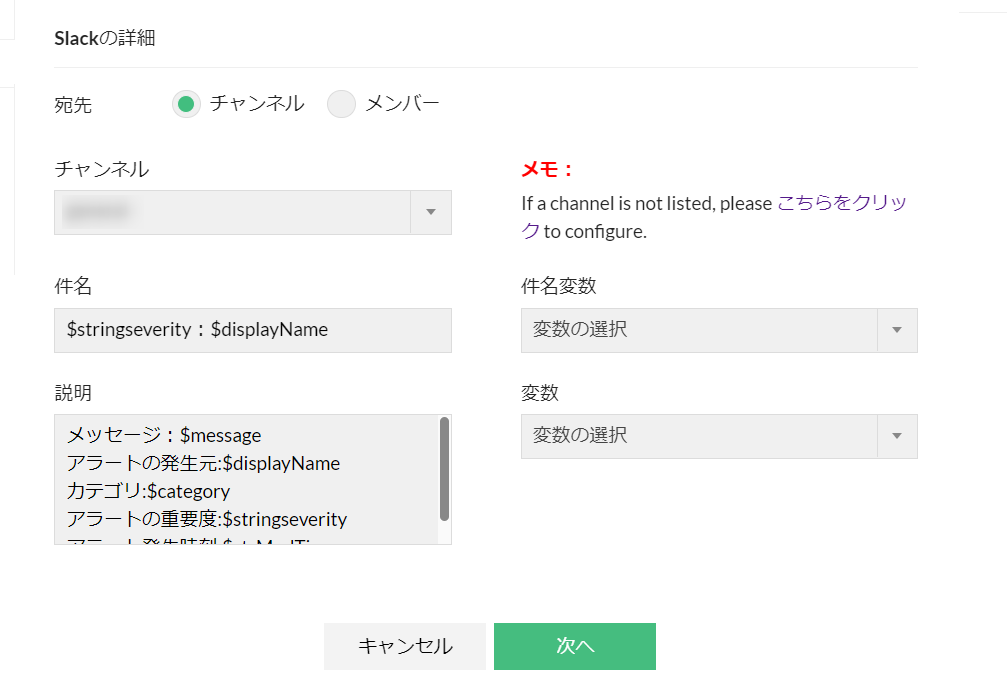Click inside the 件名 subject field
The width and height of the screenshot is (1007, 698).
pyautogui.click(x=252, y=330)
